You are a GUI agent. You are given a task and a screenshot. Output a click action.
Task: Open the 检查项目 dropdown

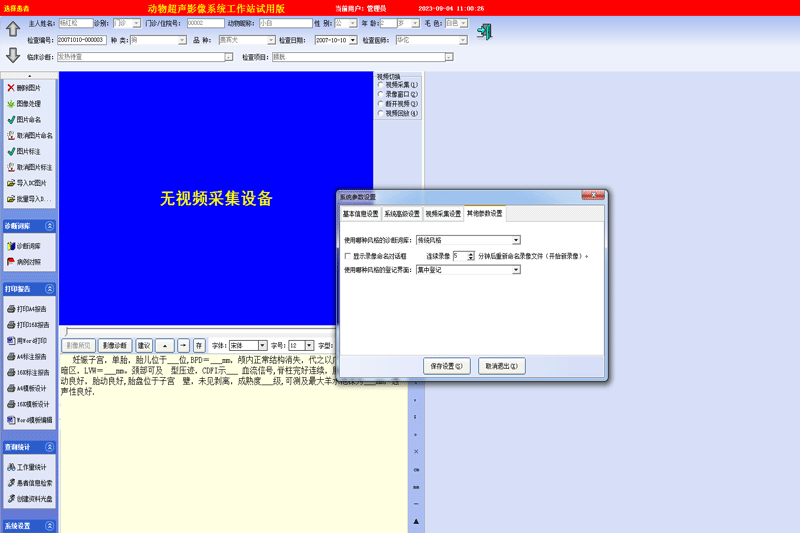[x=448, y=57]
